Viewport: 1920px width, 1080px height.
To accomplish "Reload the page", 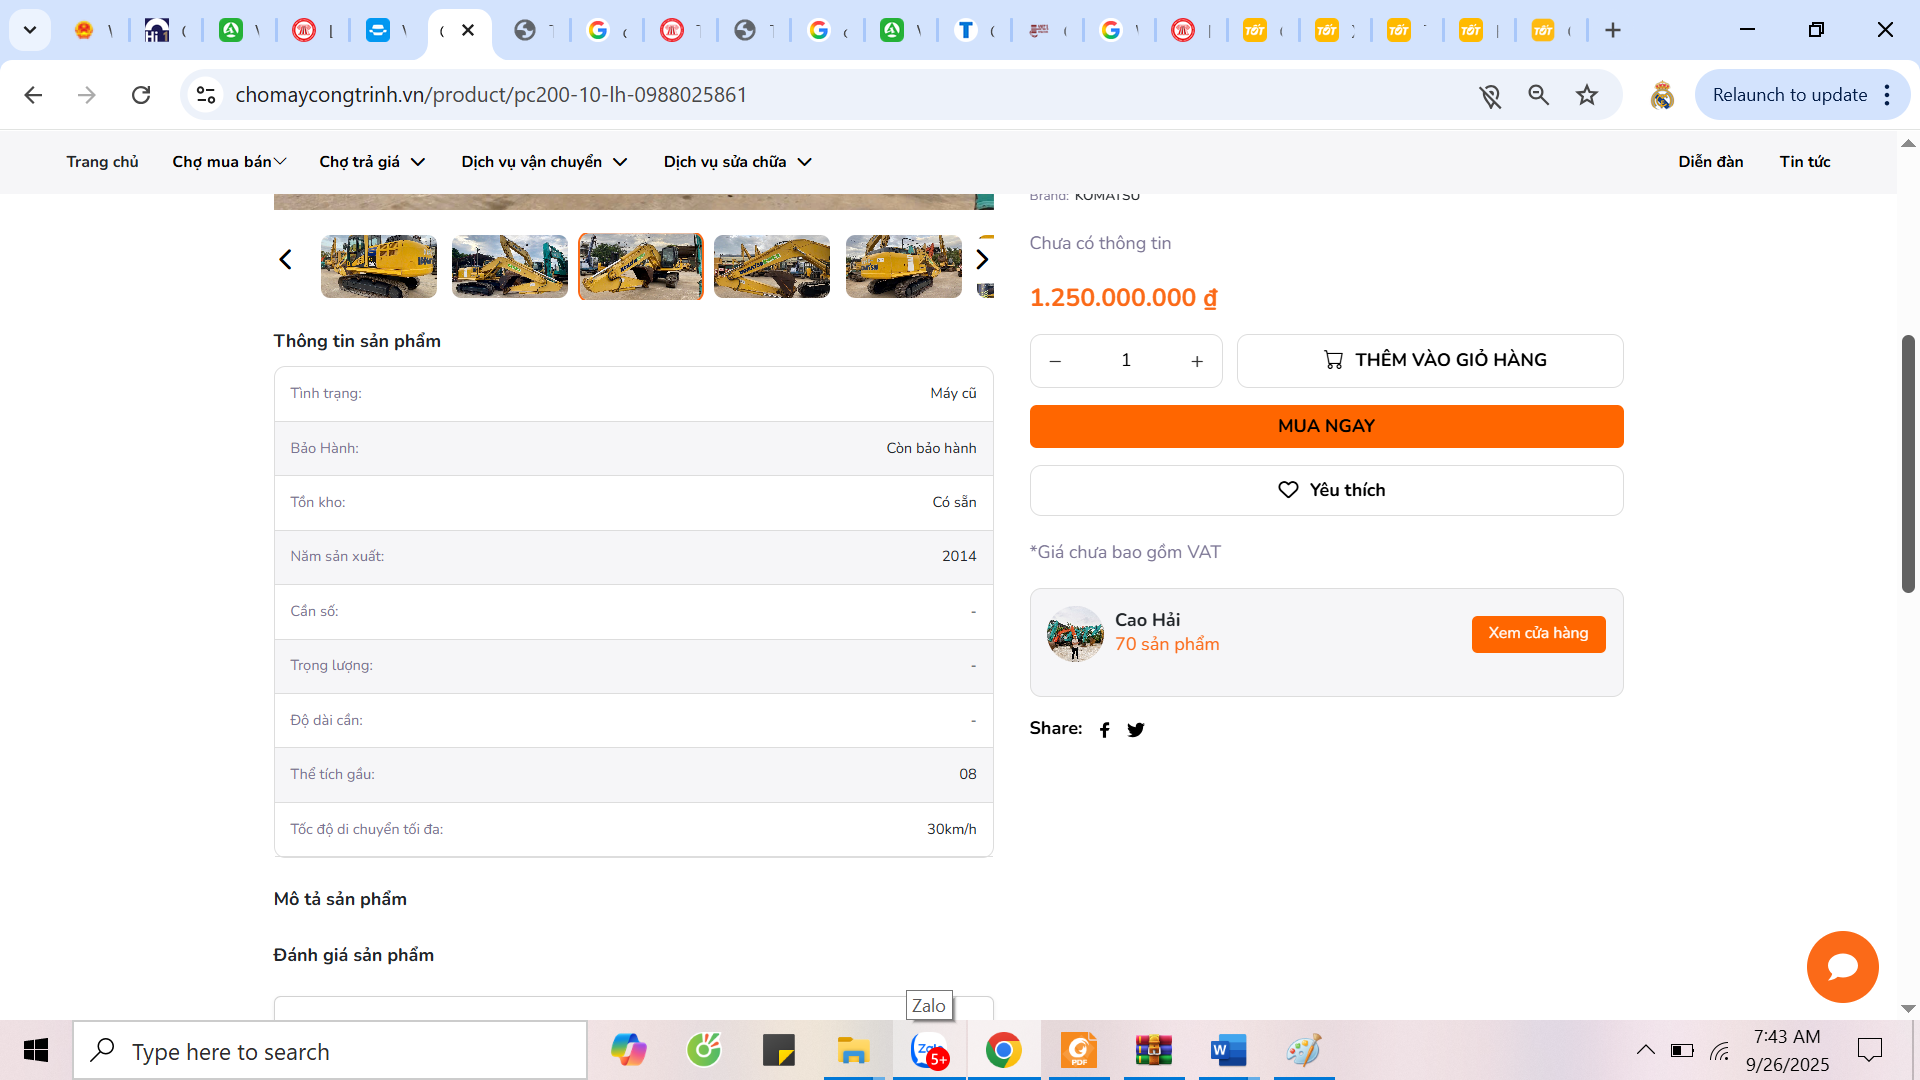I will pyautogui.click(x=141, y=95).
